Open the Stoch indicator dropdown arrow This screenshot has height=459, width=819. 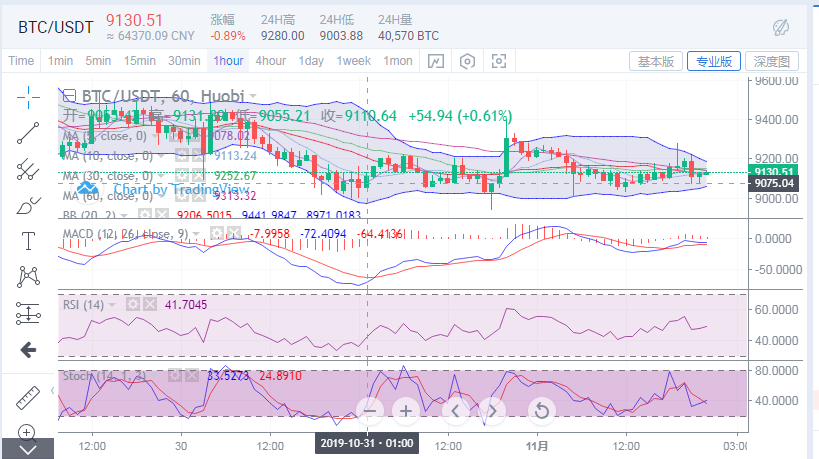155,375
